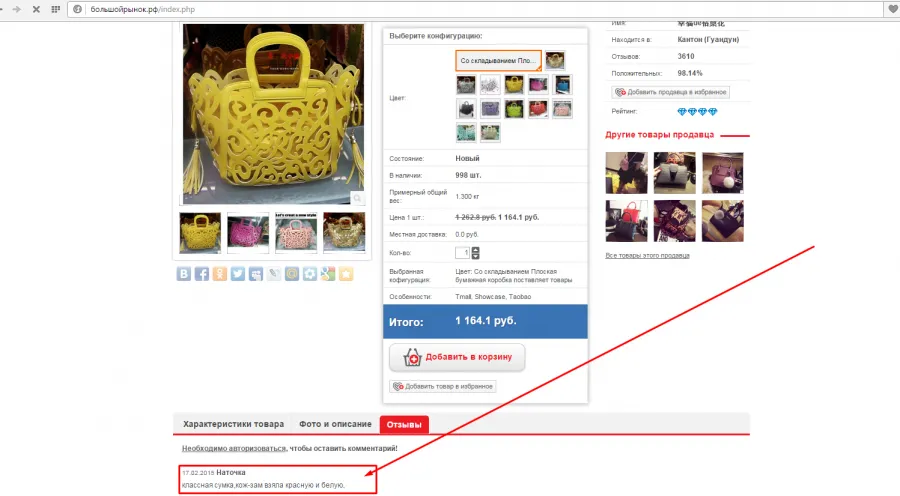This screenshot has width=900, height=496.
Task: Share the product on Twitter
Action: (x=238, y=274)
